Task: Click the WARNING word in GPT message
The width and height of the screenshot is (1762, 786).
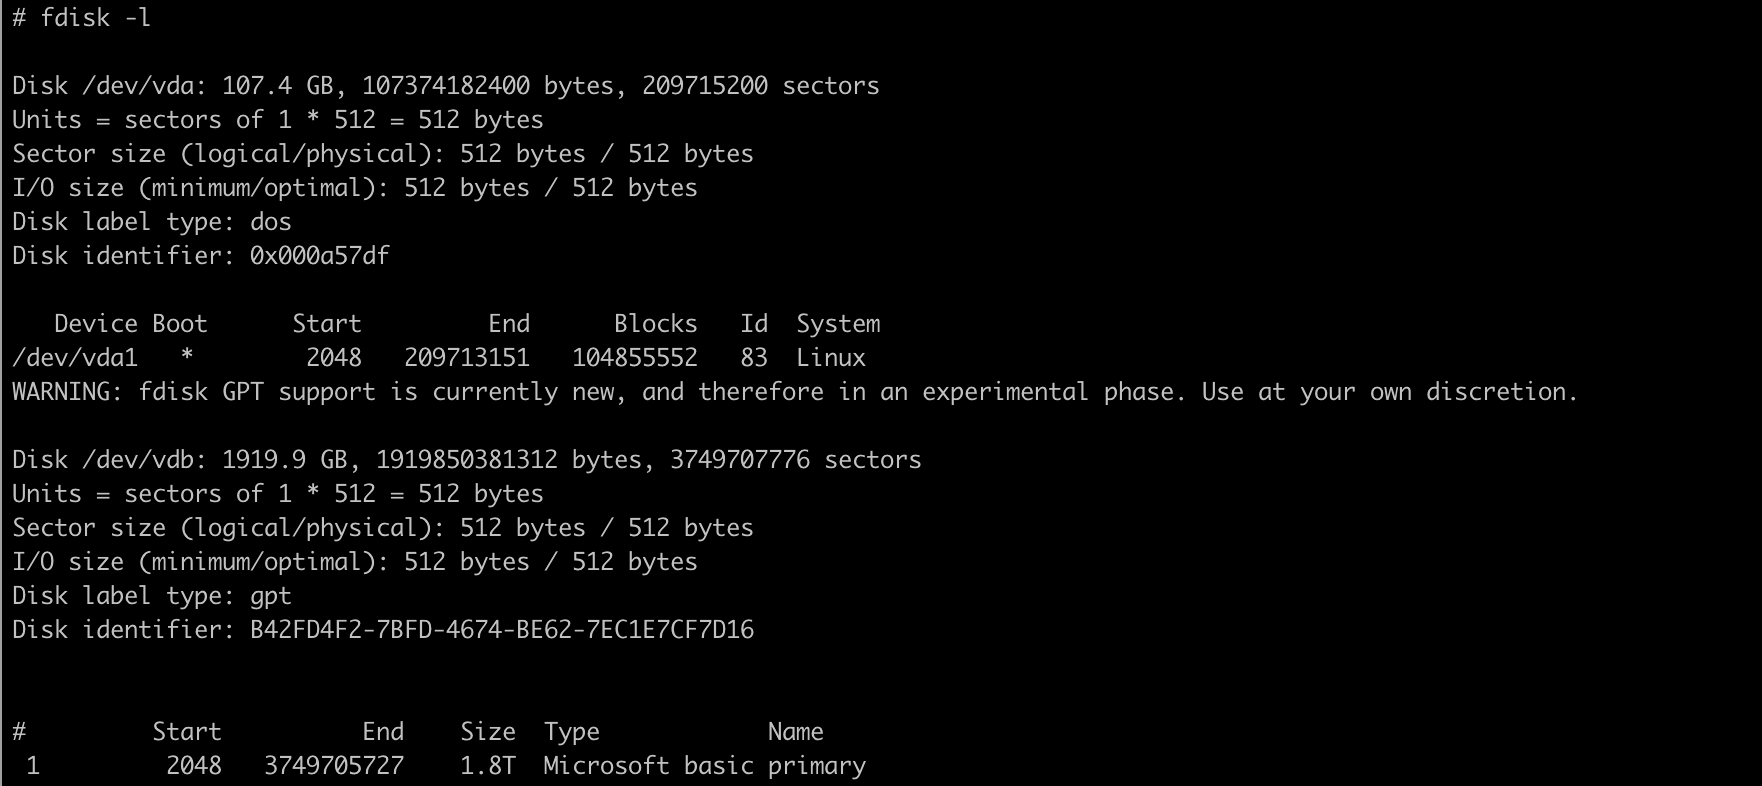Action: click(x=67, y=392)
